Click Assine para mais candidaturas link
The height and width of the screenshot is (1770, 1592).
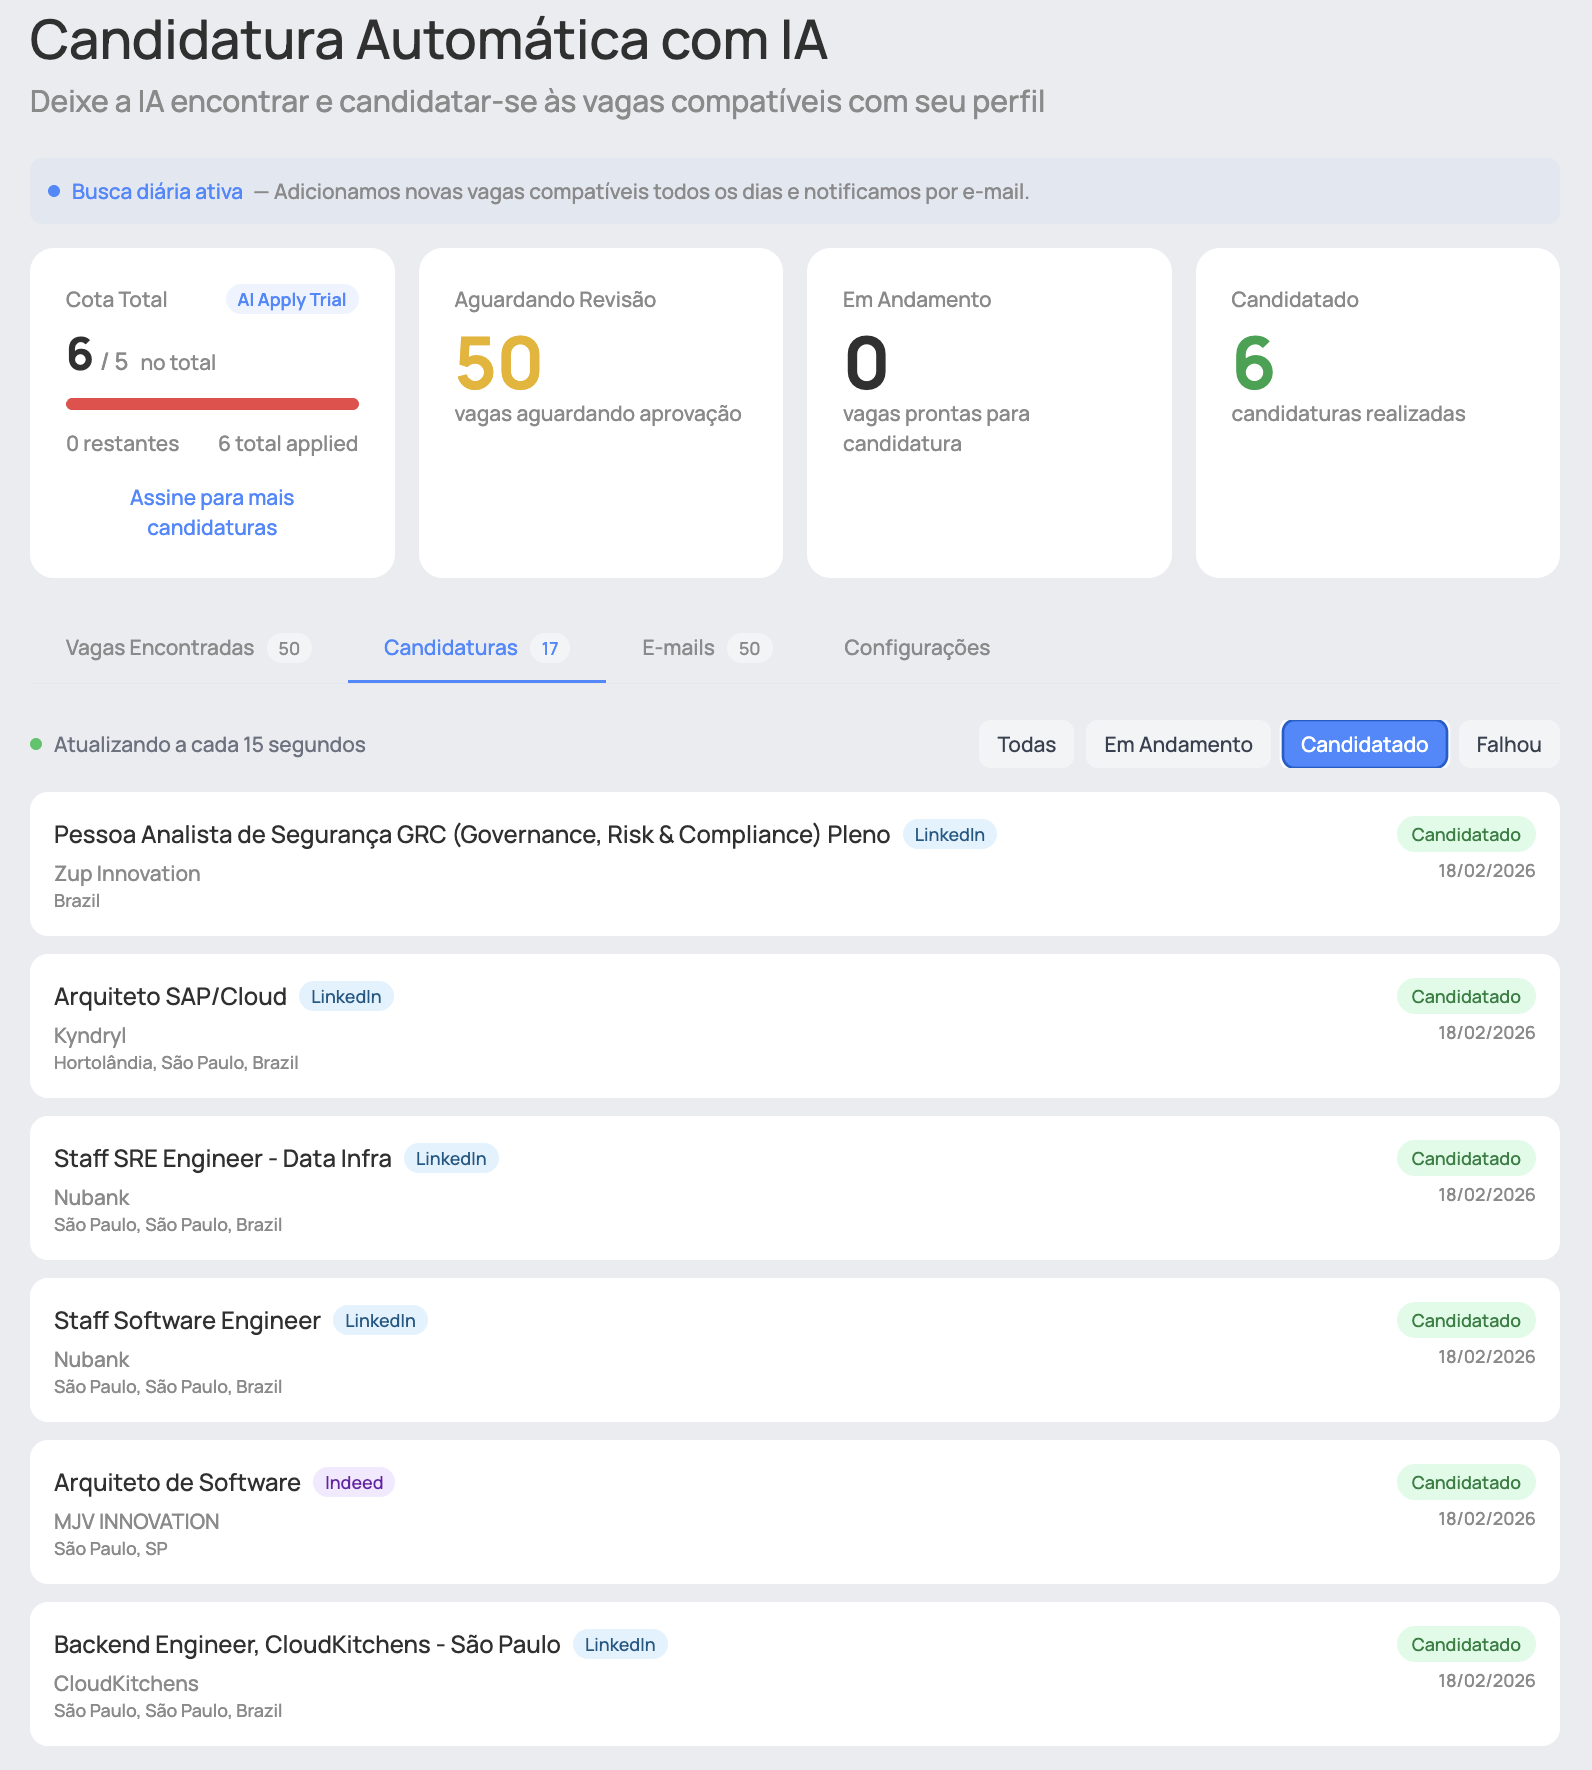tap(212, 512)
